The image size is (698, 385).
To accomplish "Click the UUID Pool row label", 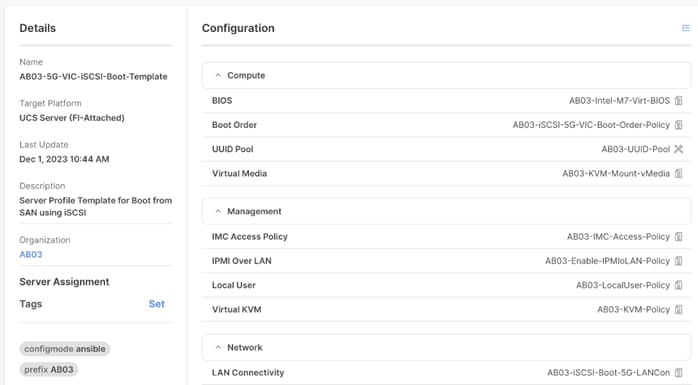I will point(232,149).
